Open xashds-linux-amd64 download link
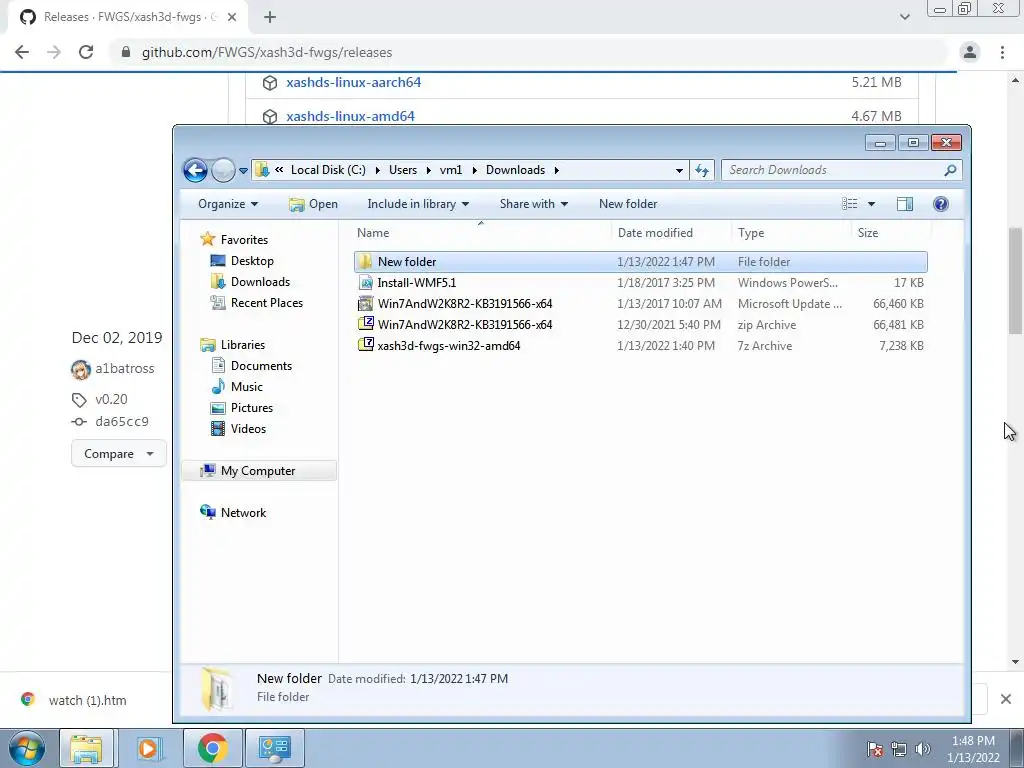 click(x=350, y=116)
